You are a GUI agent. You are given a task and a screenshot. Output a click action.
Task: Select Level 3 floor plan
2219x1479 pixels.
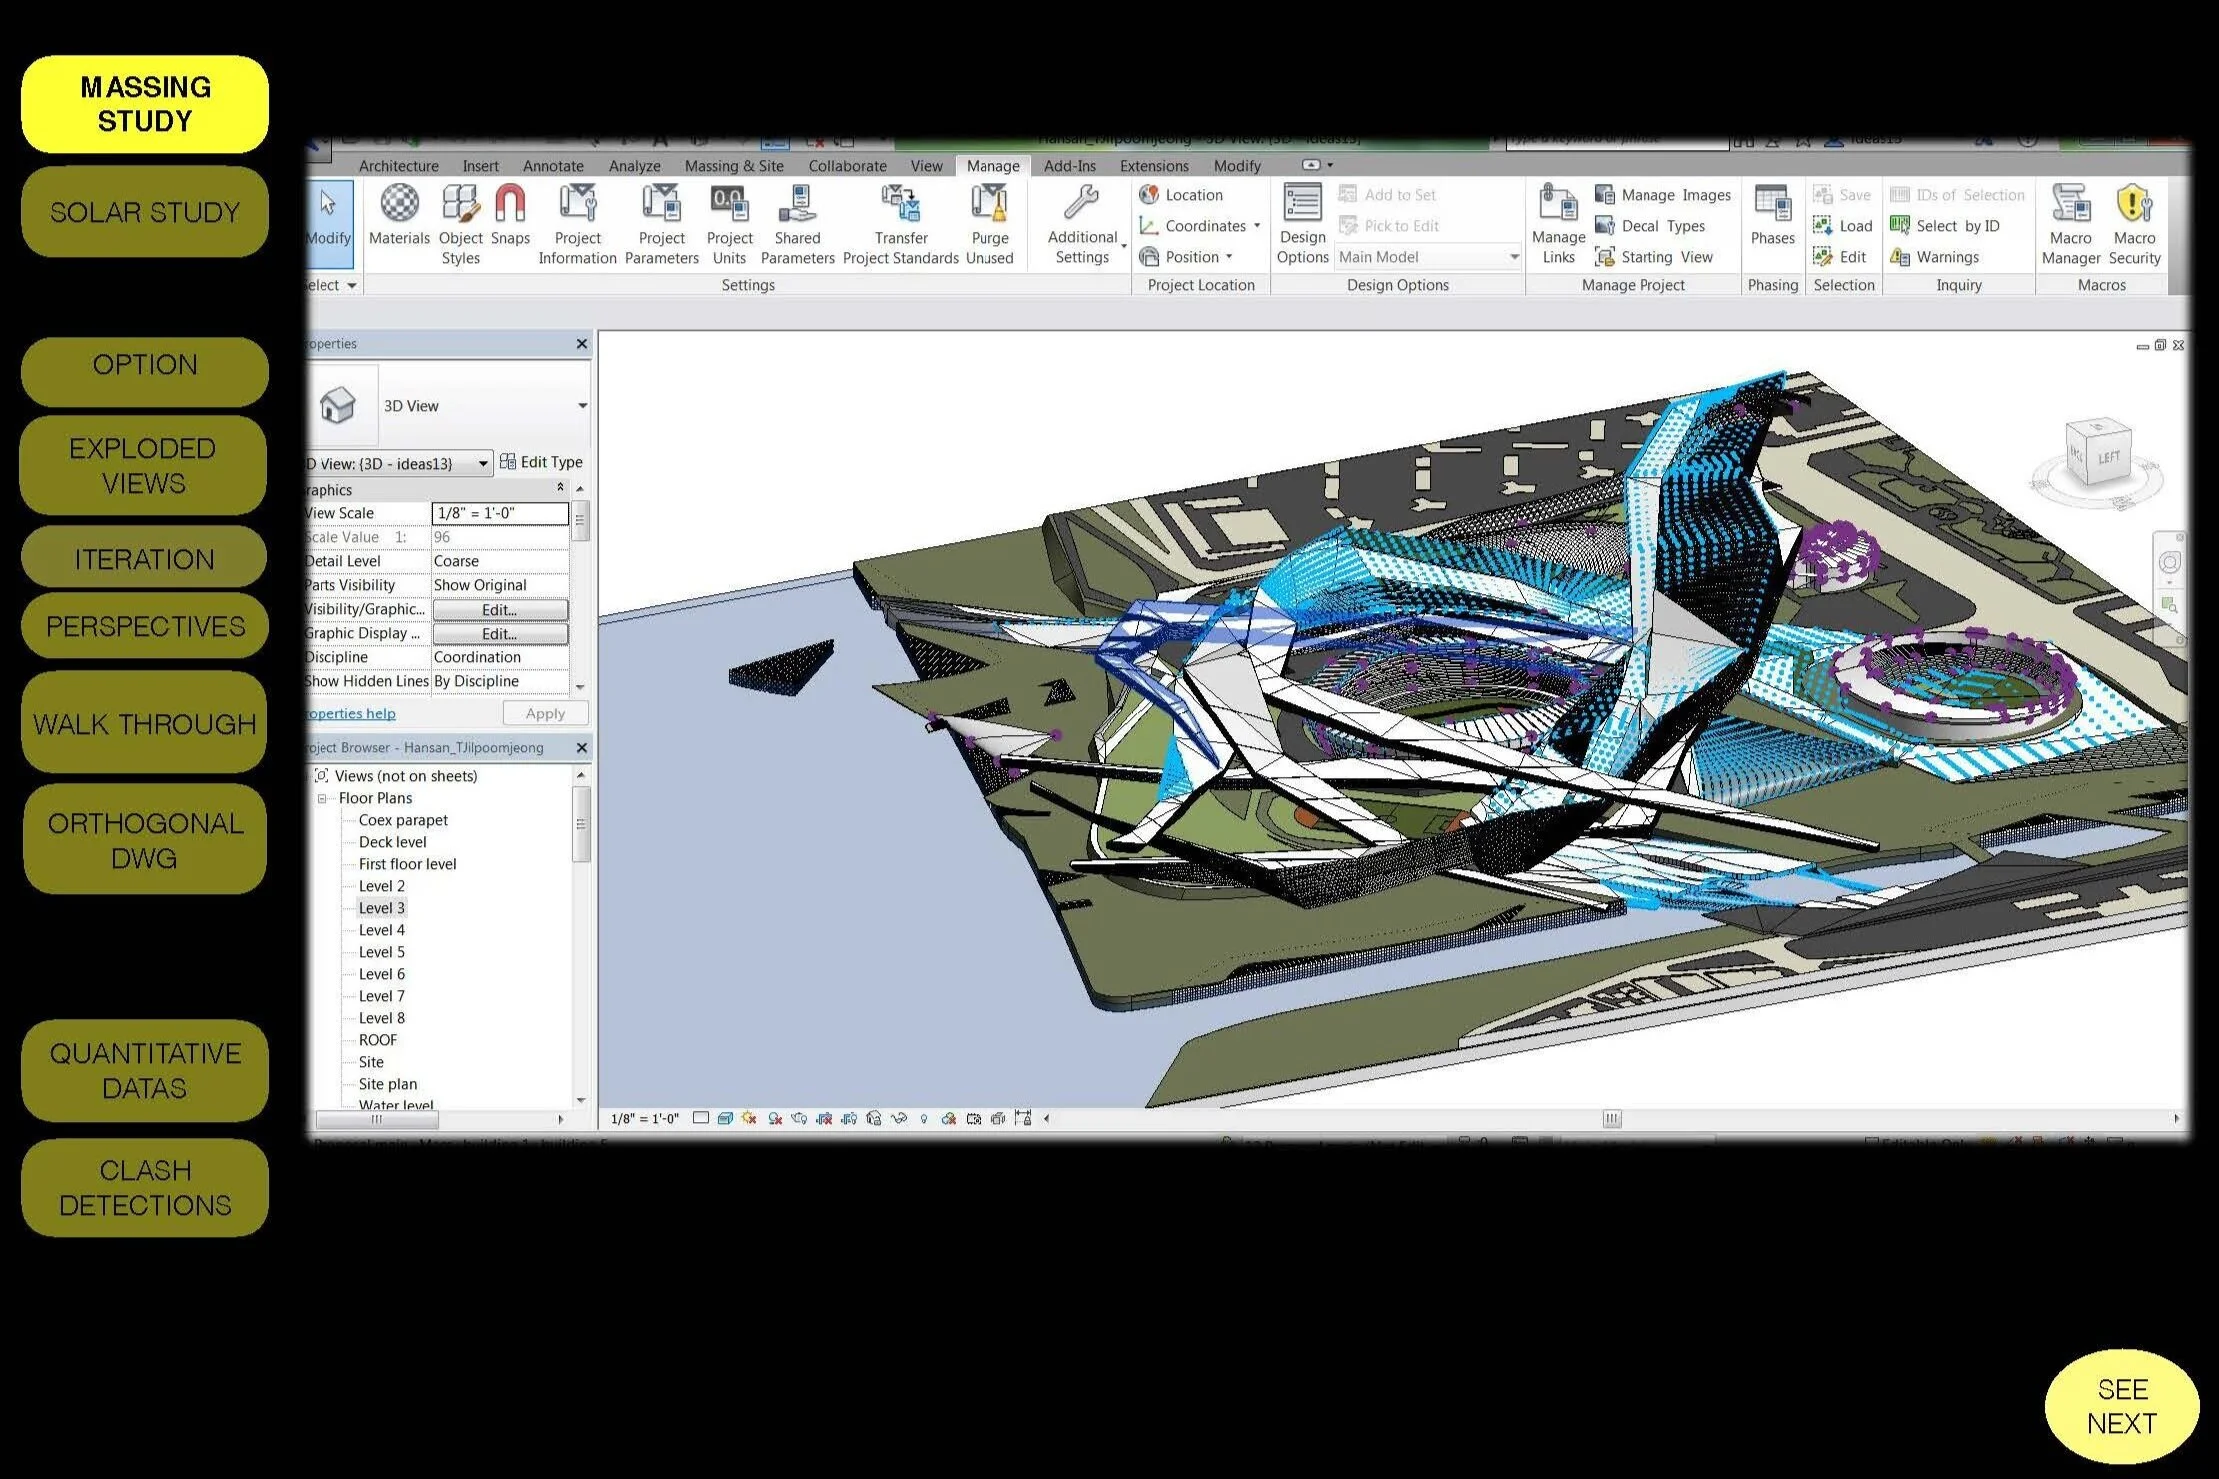point(381,908)
